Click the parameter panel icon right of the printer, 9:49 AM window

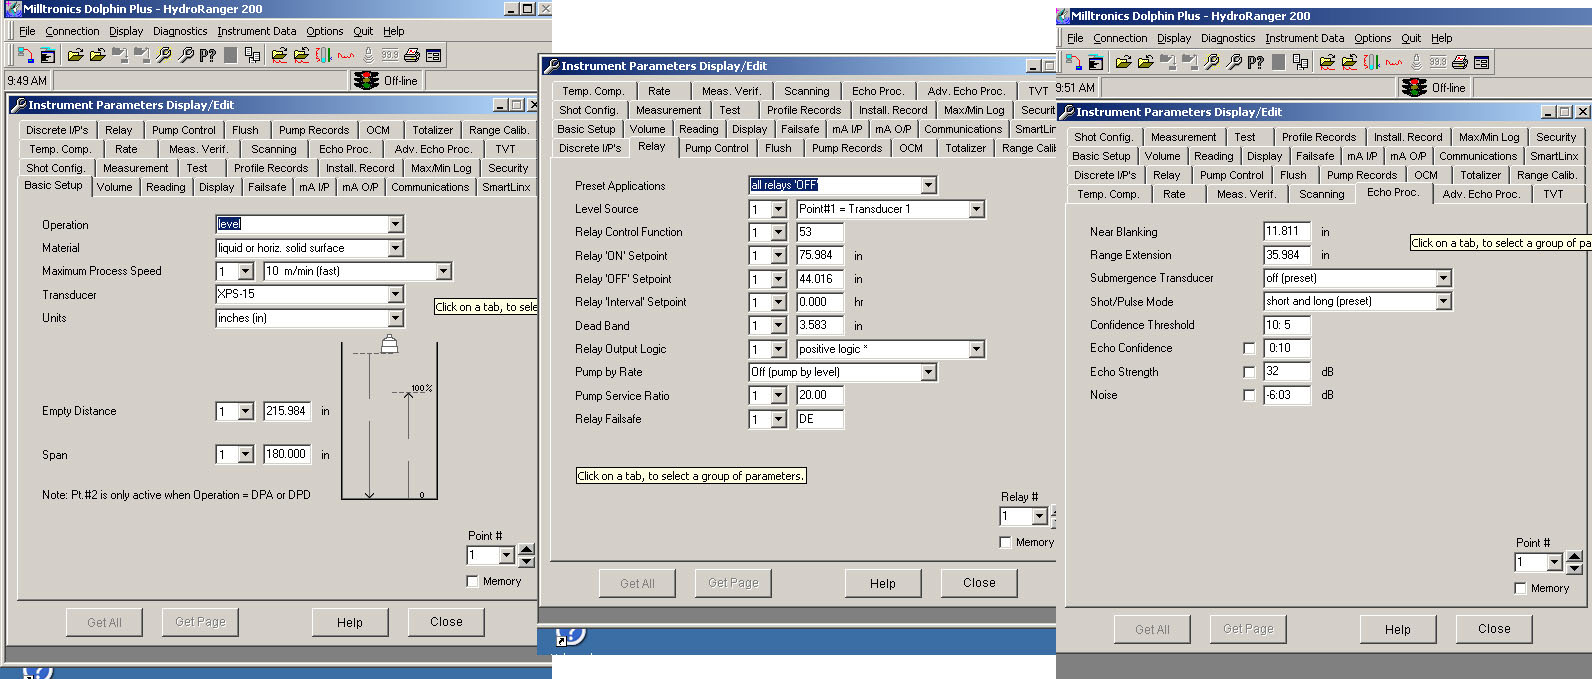pyautogui.click(x=433, y=55)
